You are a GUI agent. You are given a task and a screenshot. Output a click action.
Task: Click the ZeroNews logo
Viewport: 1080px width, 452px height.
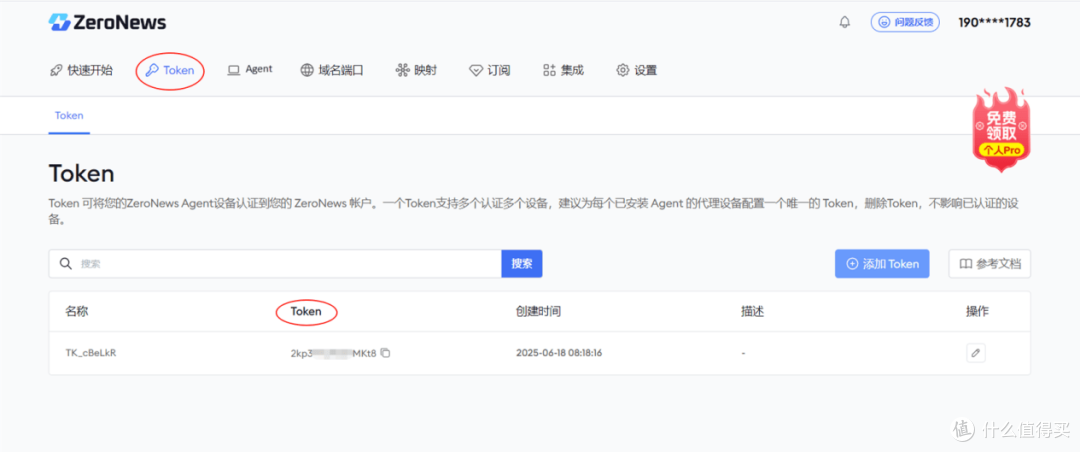(x=107, y=22)
